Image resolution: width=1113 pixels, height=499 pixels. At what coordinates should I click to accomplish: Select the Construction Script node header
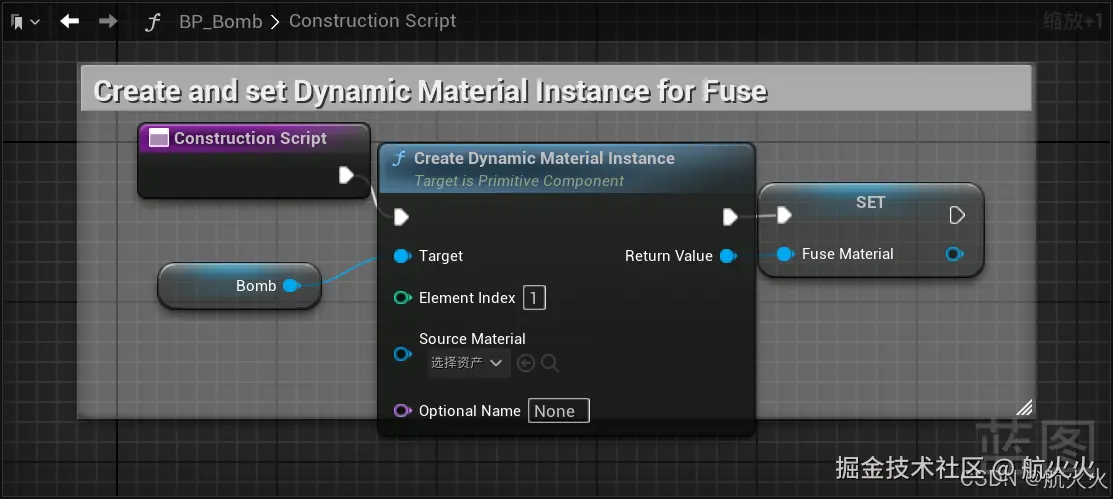[253, 138]
